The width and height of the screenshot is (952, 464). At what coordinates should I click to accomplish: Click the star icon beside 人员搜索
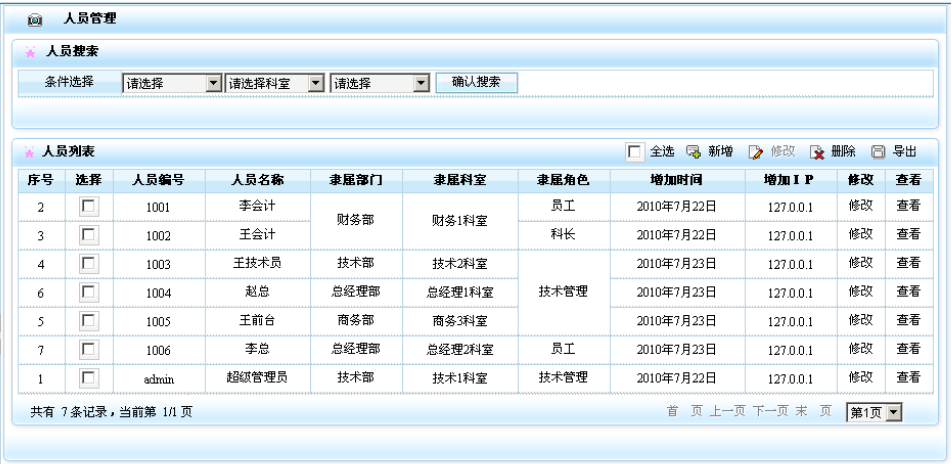[x=30, y=52]
